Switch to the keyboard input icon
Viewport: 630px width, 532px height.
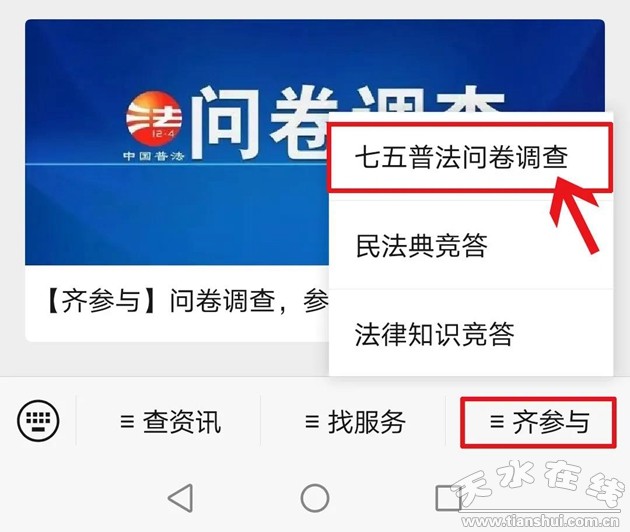click(x=38, y=421)
